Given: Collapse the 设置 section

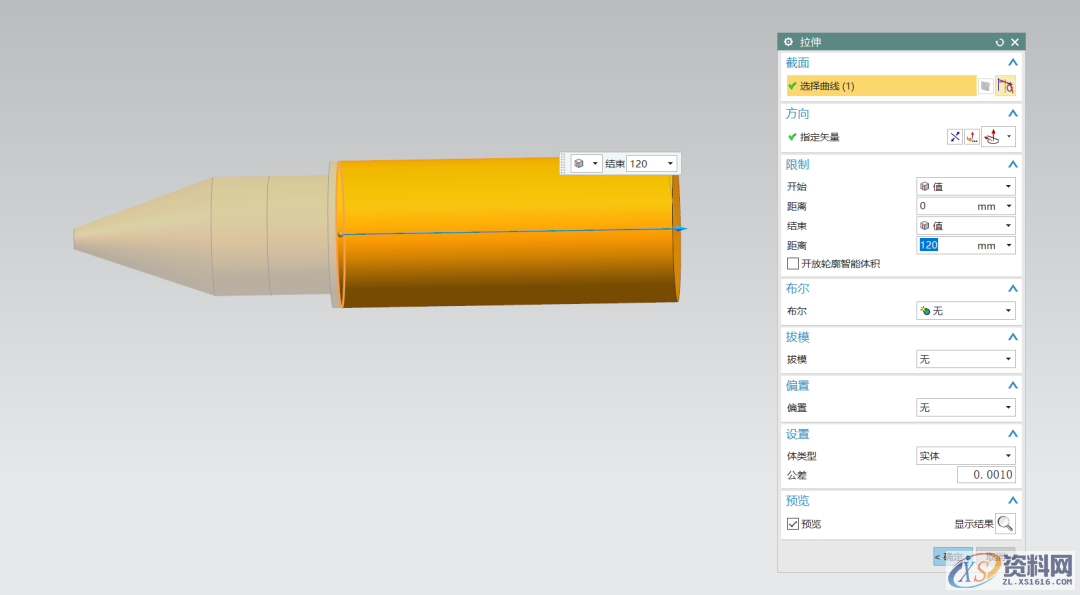Looking at the screenshot, I should click(x=1012, y=434).
